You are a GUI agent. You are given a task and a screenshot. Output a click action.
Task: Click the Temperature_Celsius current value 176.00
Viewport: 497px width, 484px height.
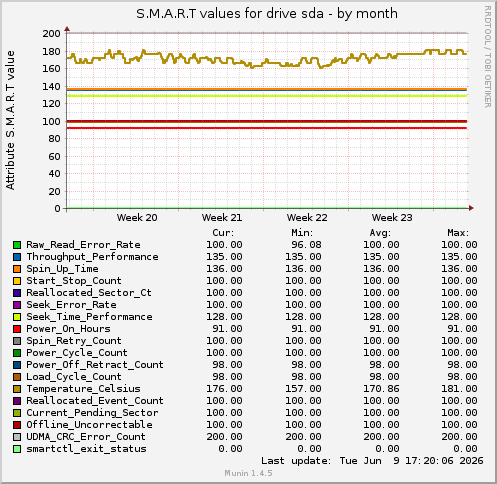click(224, 389)
